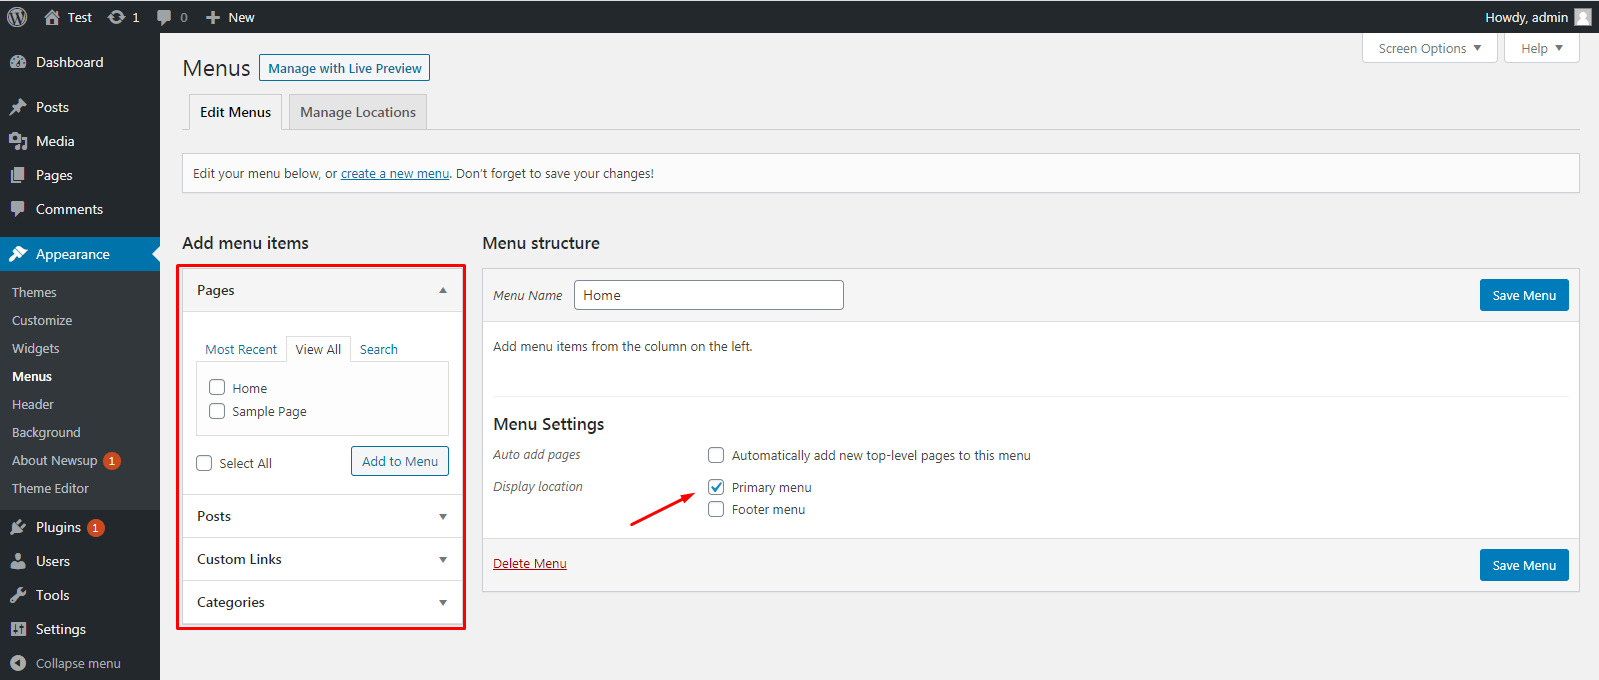Open Background in Appearance submenu
Viewport: 1599px width, 680px height.
46,433
